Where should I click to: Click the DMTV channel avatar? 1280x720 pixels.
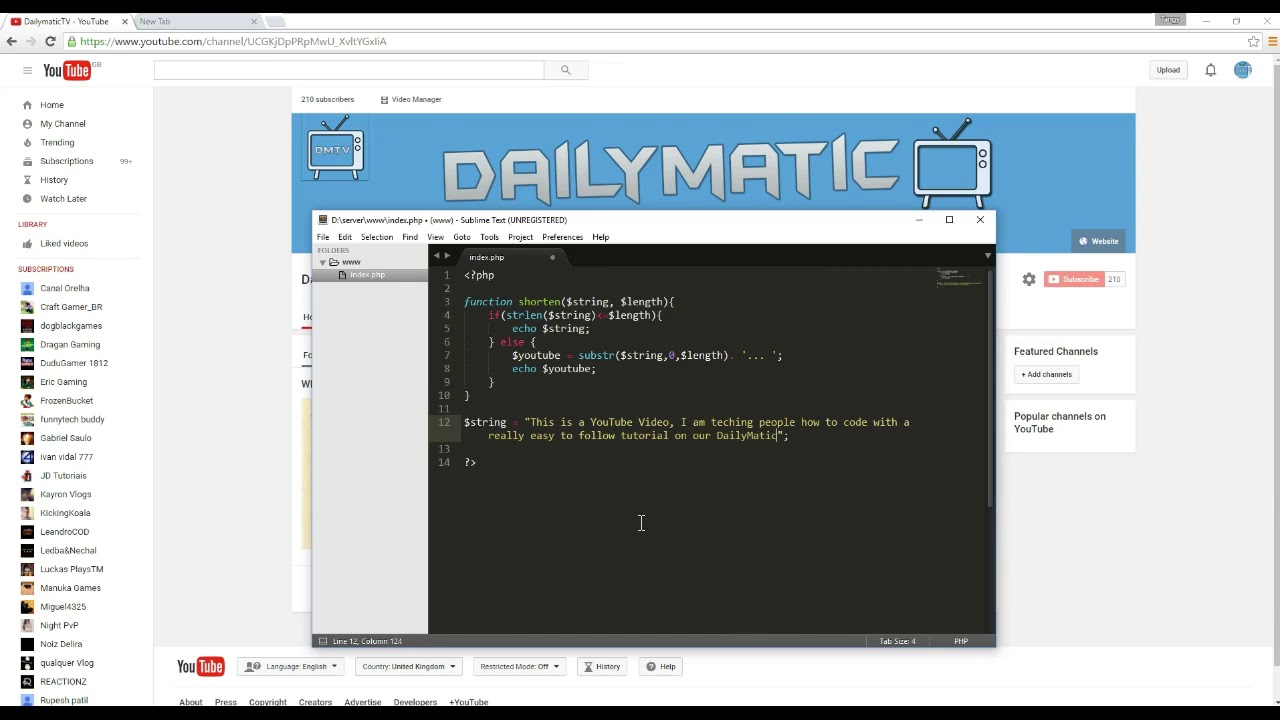[x=335, y=148]
